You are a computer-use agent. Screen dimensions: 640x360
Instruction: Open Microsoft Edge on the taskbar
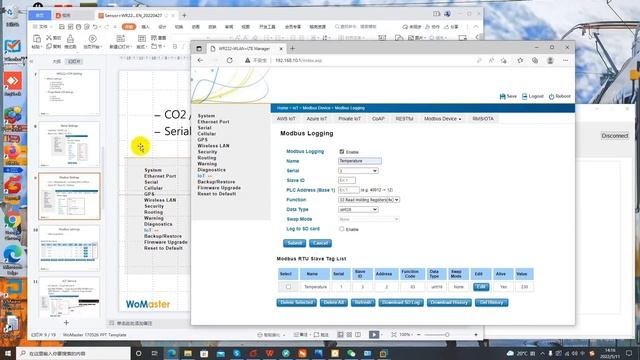(171, 353)
